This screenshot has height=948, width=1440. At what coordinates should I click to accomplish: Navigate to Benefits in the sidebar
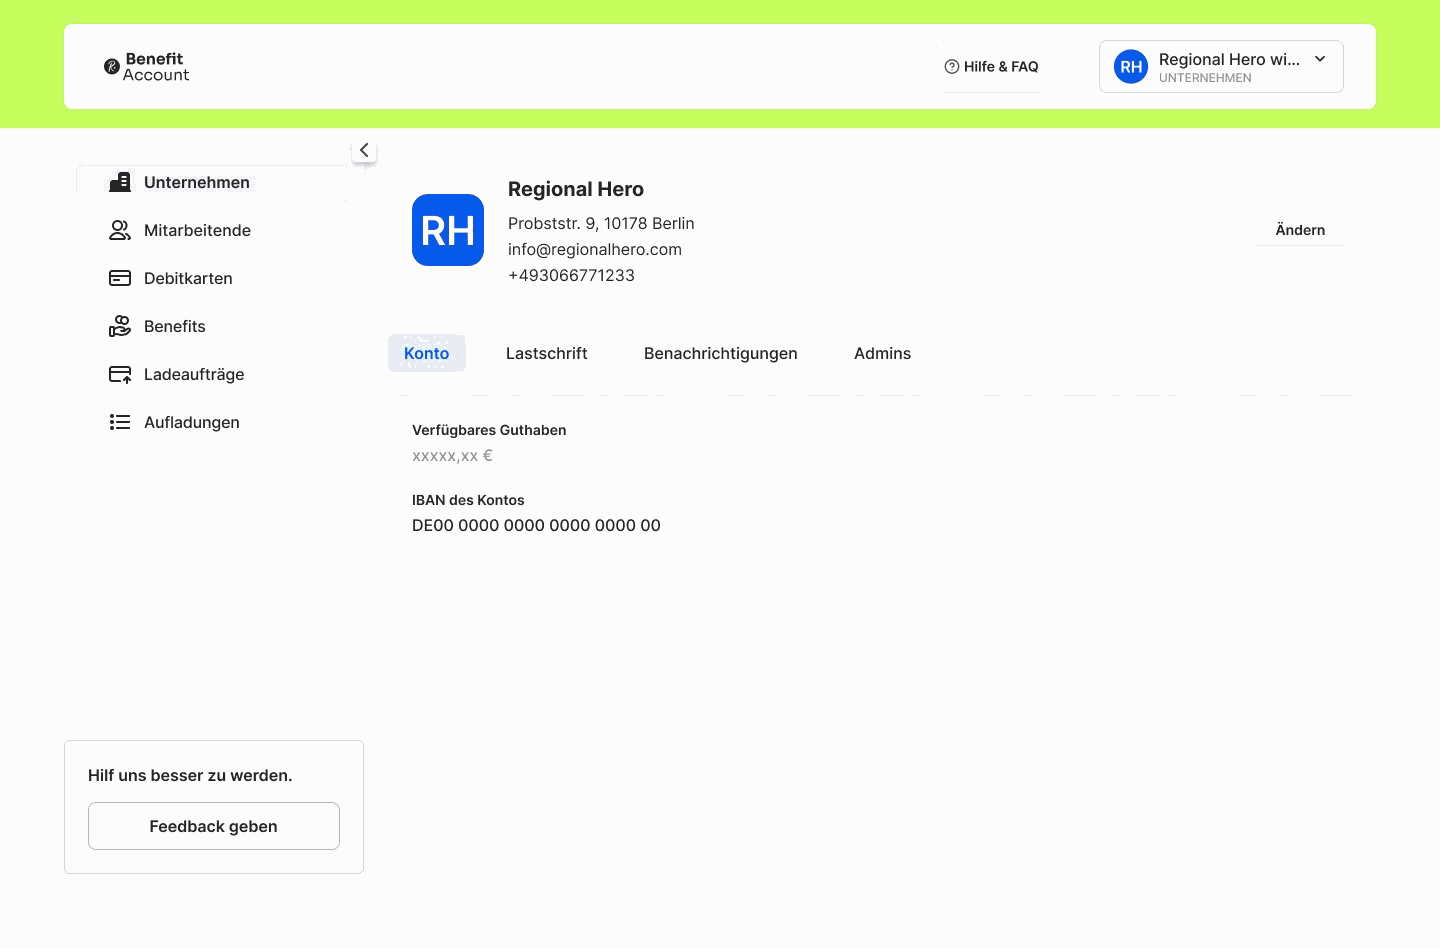[175, 326]
